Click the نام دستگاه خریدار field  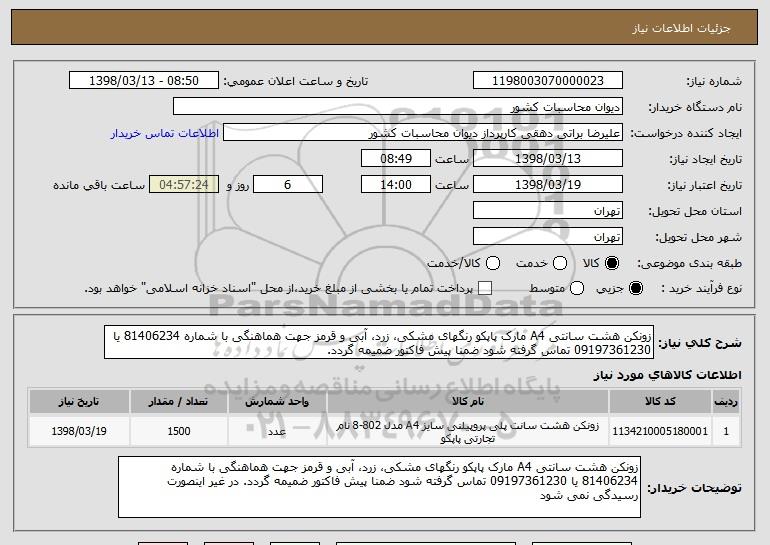[x=398, y=107]
